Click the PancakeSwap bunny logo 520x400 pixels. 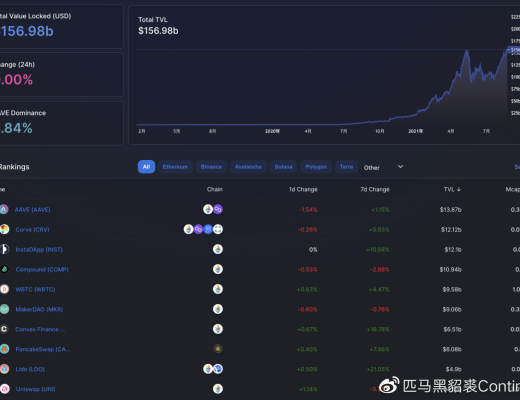pos(4,349)
